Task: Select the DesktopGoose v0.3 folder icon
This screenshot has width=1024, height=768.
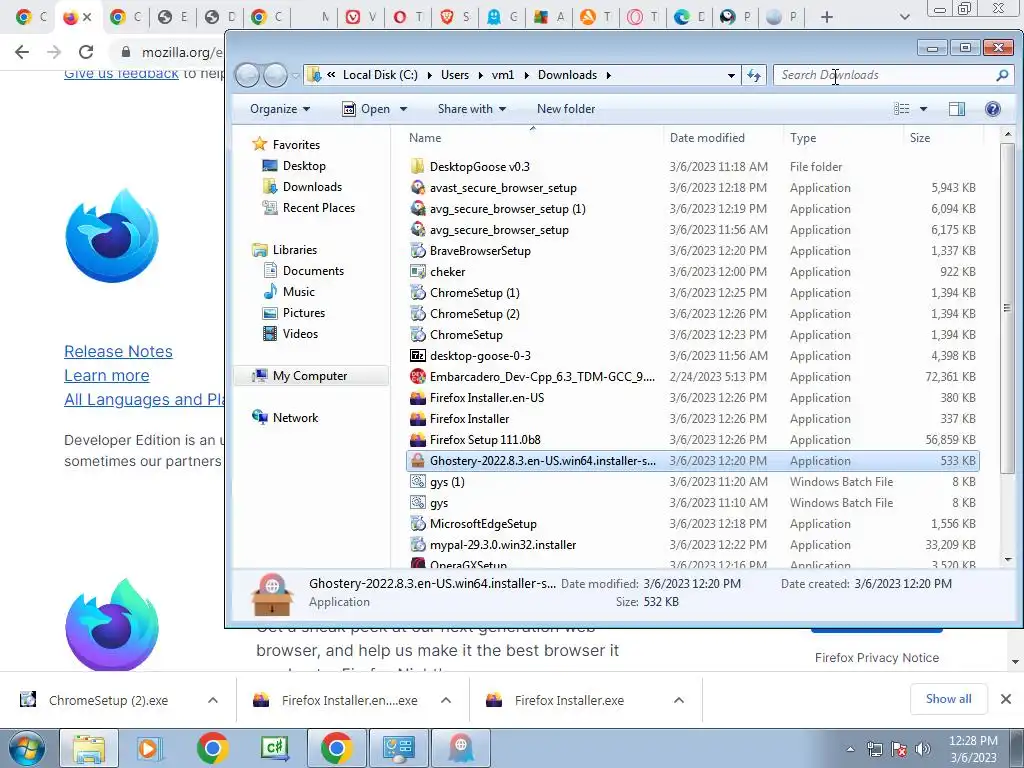Action: 418,167
